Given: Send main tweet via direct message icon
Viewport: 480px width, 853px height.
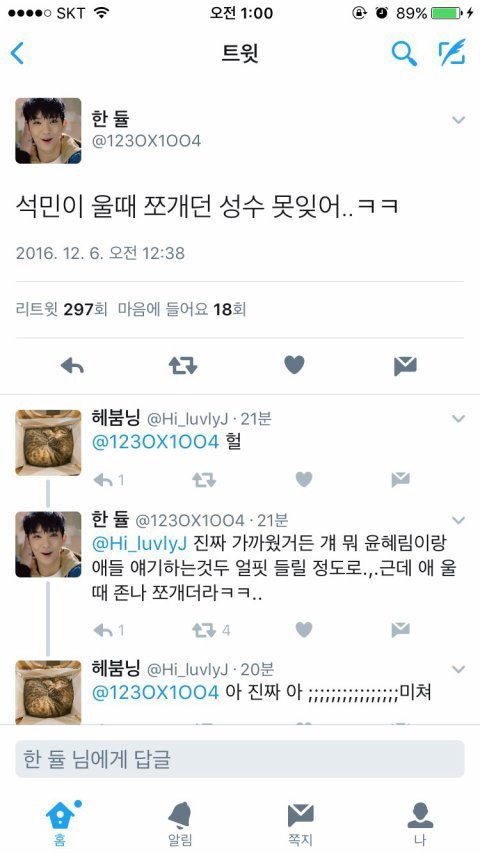Looking at the screenshot, I should pos(405,367).
